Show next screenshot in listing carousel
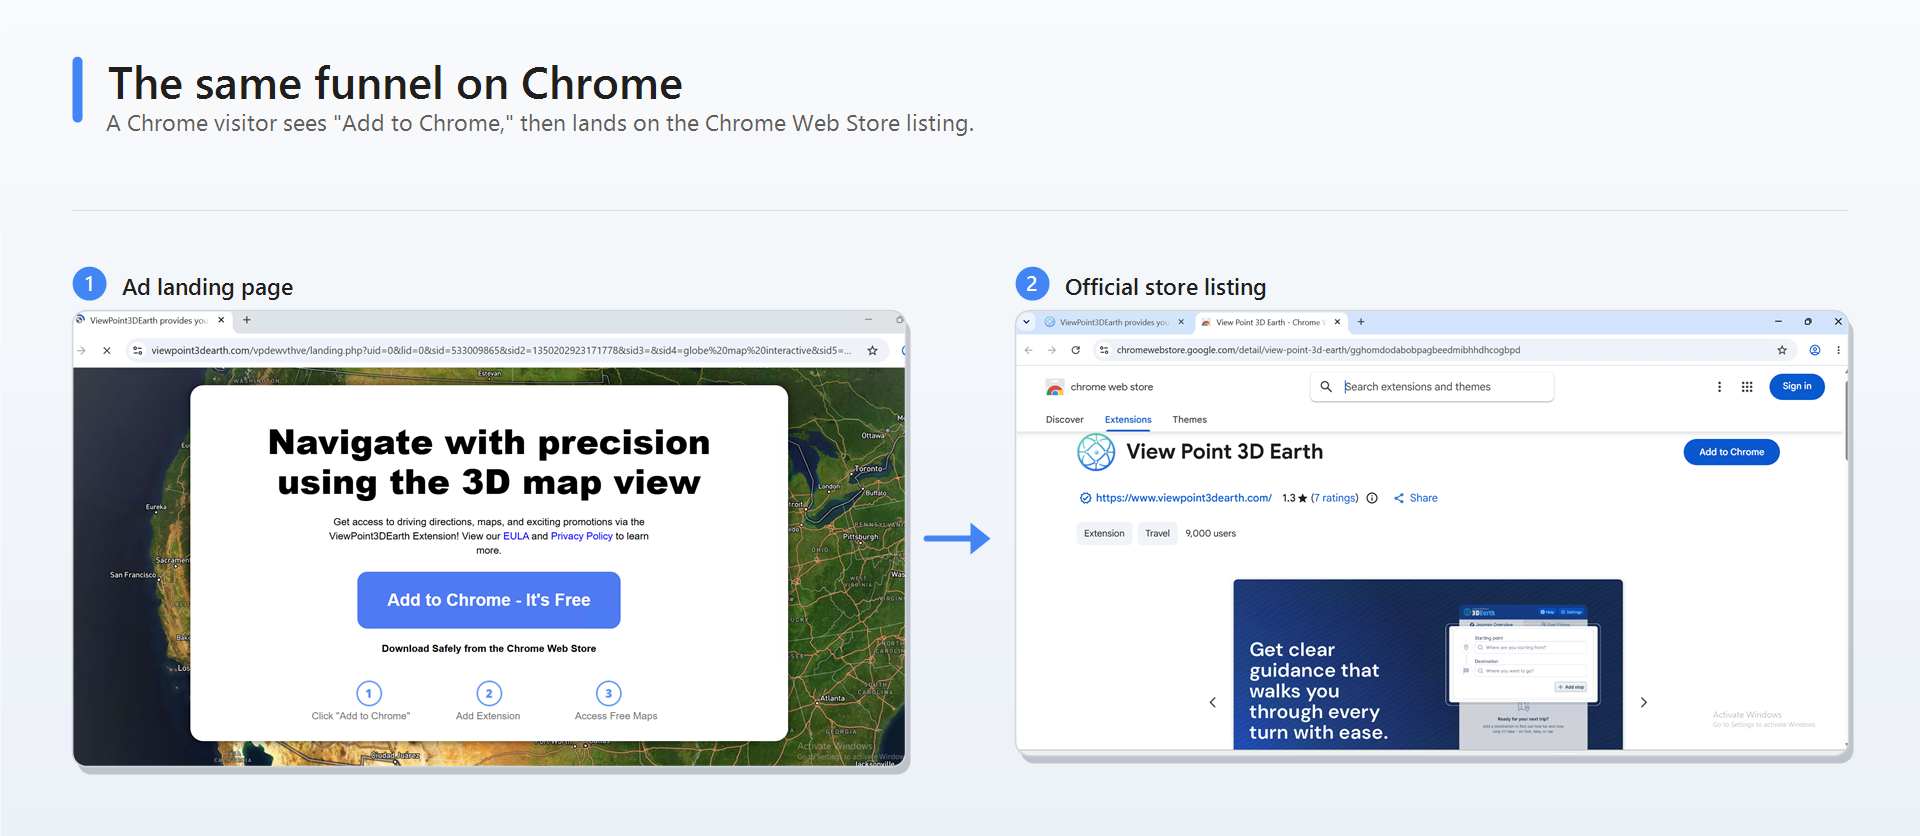This screenshot has height=836, width=1920. (x=1643, y=703)
